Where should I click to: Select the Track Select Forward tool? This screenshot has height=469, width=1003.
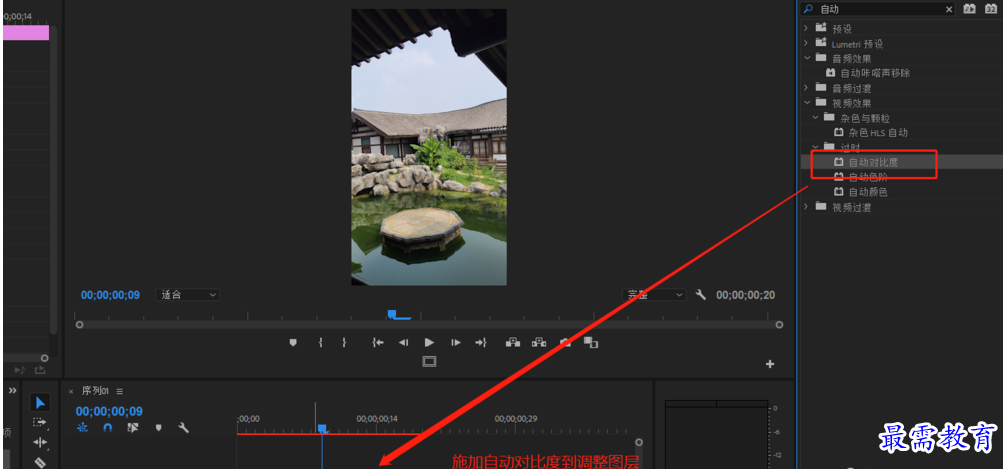click(x=40, y=422)
